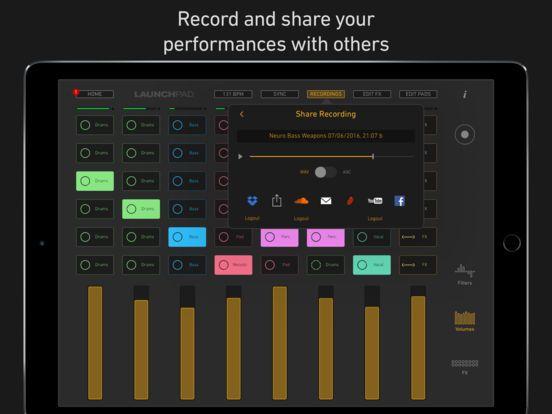Click the recording playback progress slider

coord(331,156)
